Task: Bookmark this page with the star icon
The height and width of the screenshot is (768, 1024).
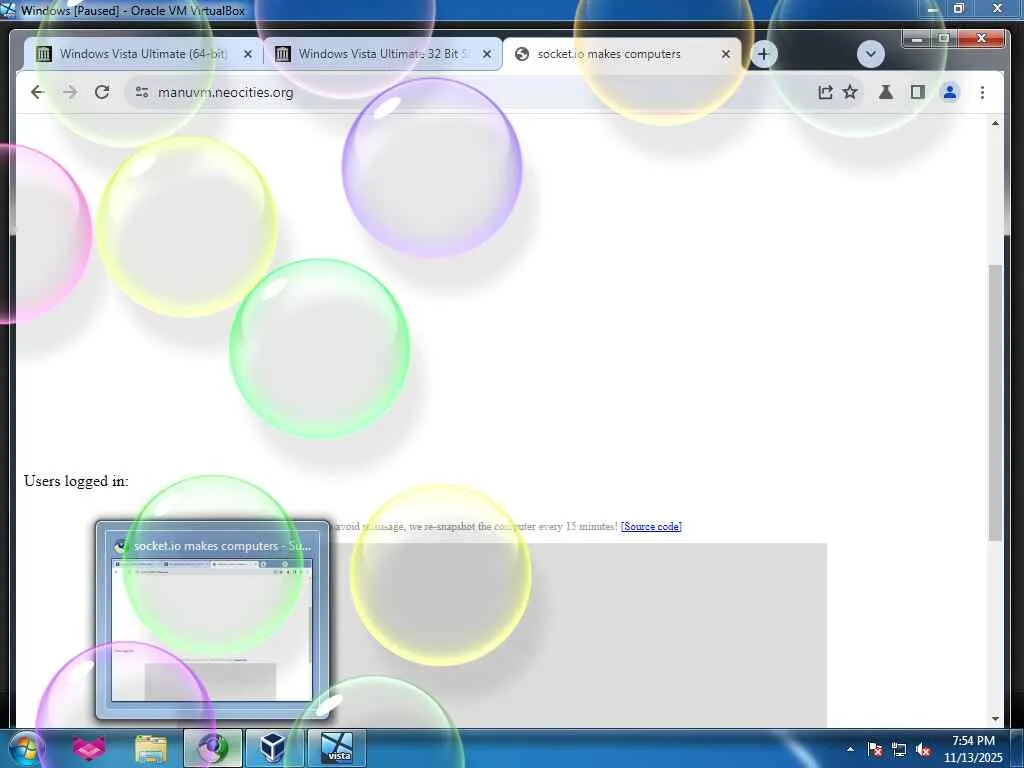Action: pyautogui.click(x=850, y=92)
